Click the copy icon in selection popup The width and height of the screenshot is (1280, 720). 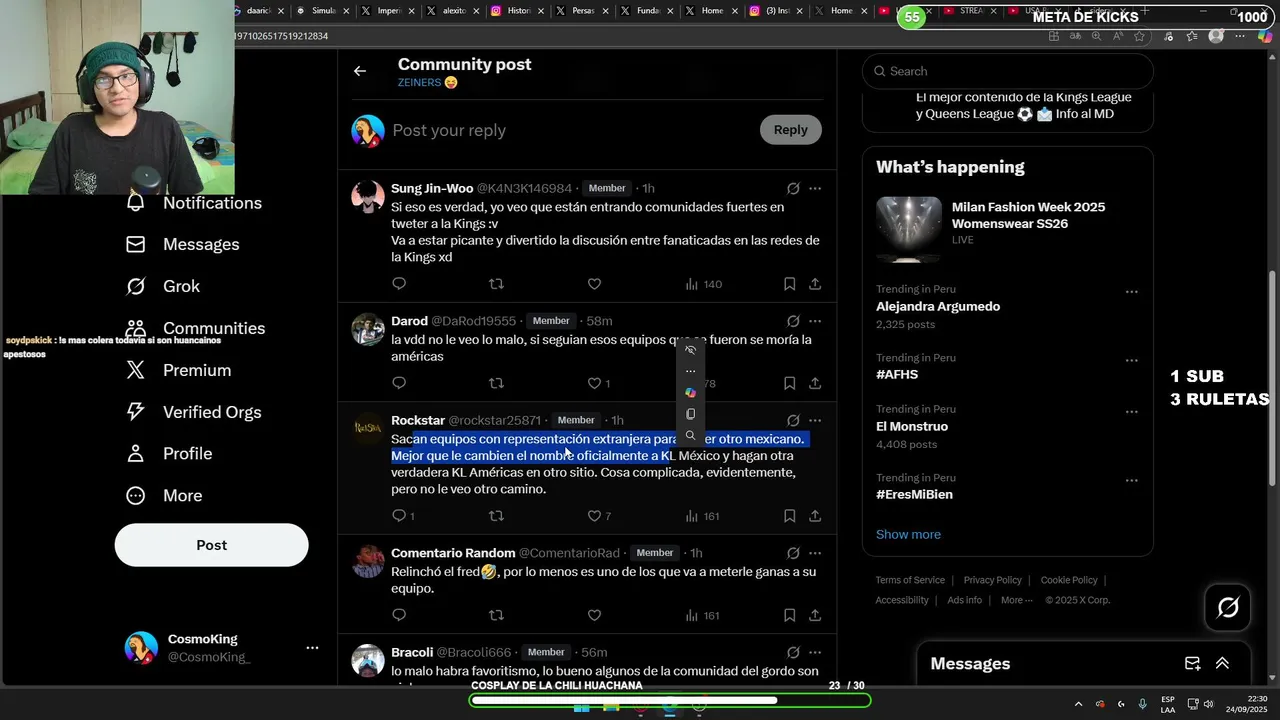690,414
